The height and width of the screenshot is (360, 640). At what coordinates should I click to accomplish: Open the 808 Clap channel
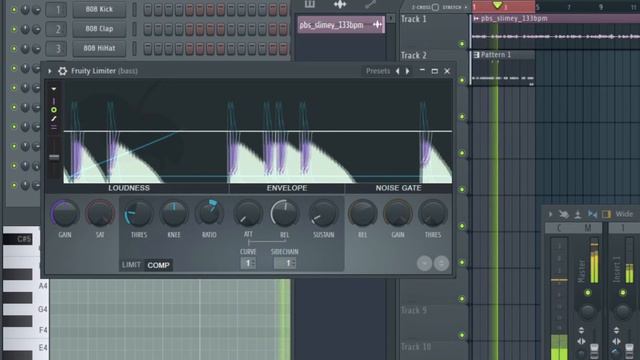(99, 29)
